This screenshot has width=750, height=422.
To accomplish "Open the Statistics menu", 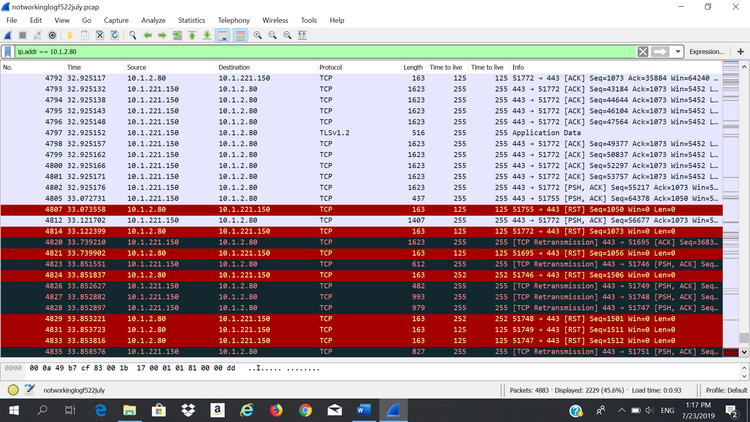I will pos(191,20).
